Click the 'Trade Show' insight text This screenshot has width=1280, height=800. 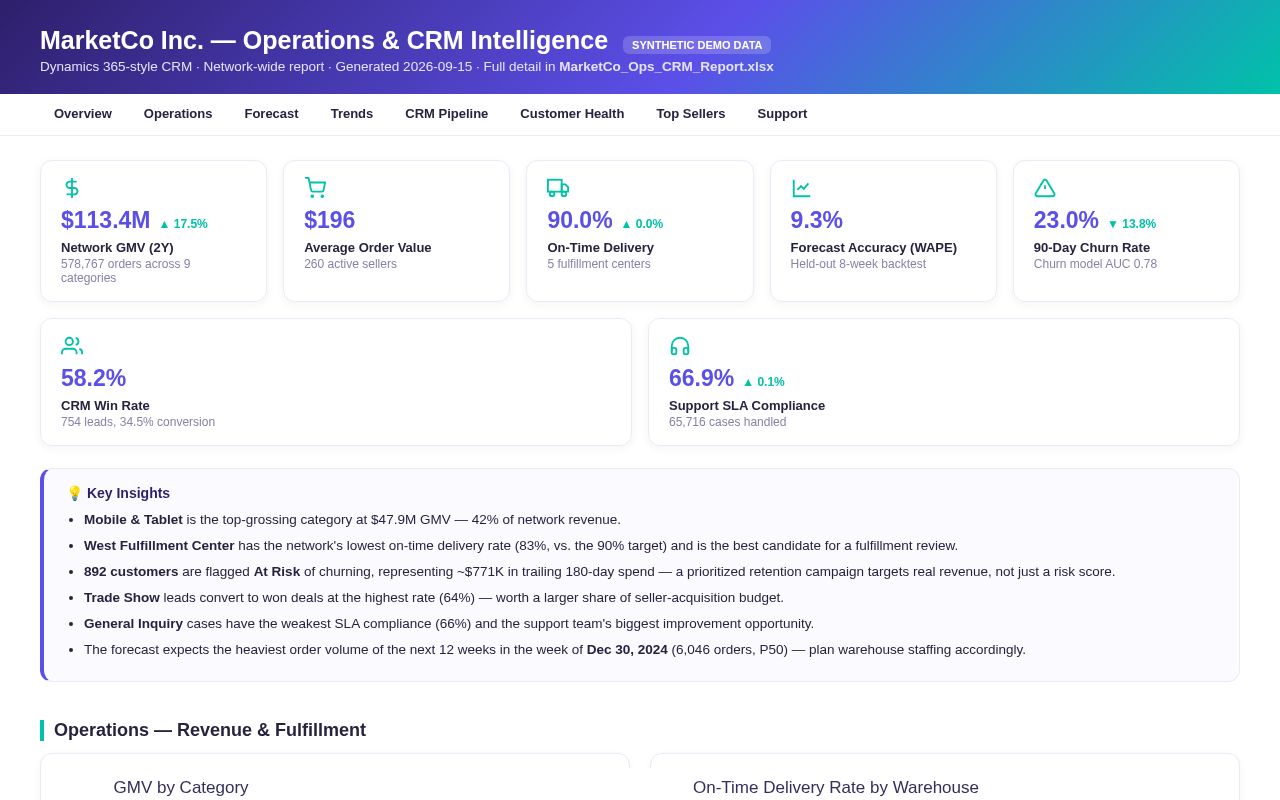click(x=122, y=598)
